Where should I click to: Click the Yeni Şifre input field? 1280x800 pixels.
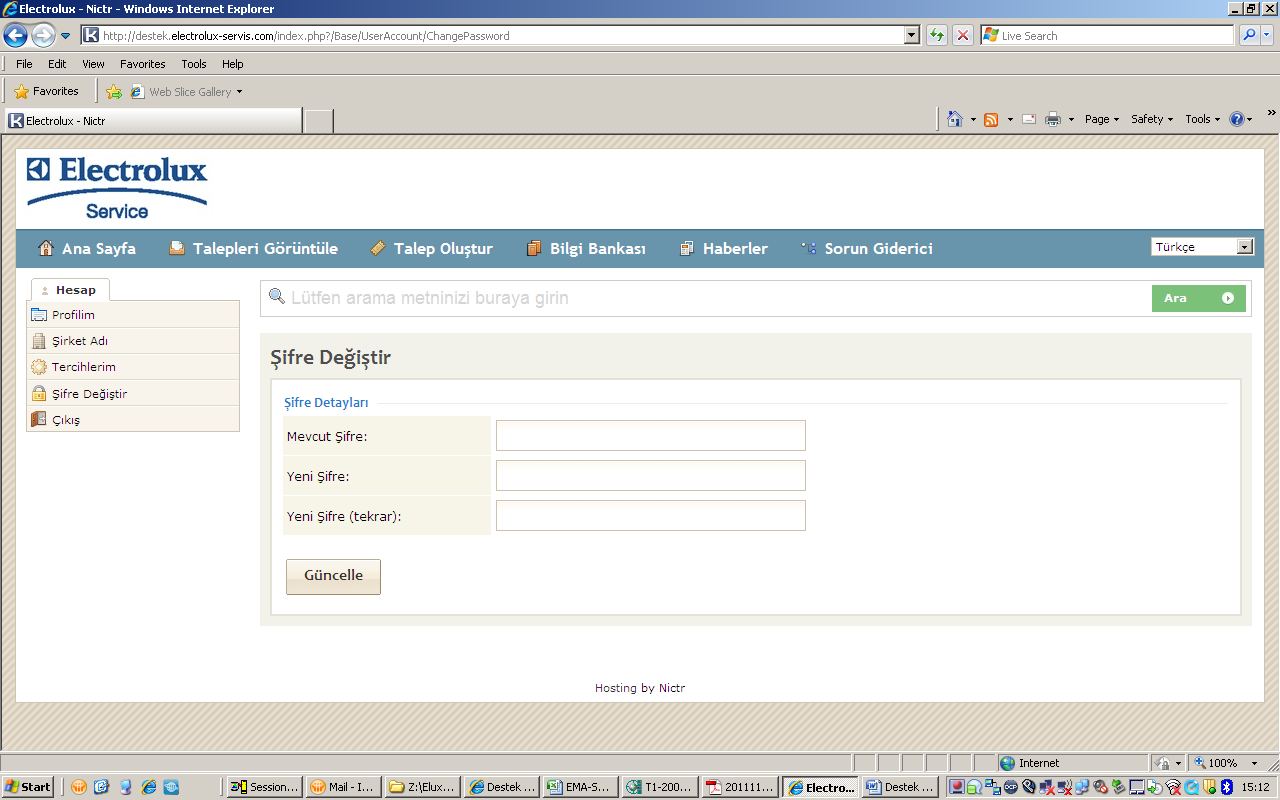651,476
